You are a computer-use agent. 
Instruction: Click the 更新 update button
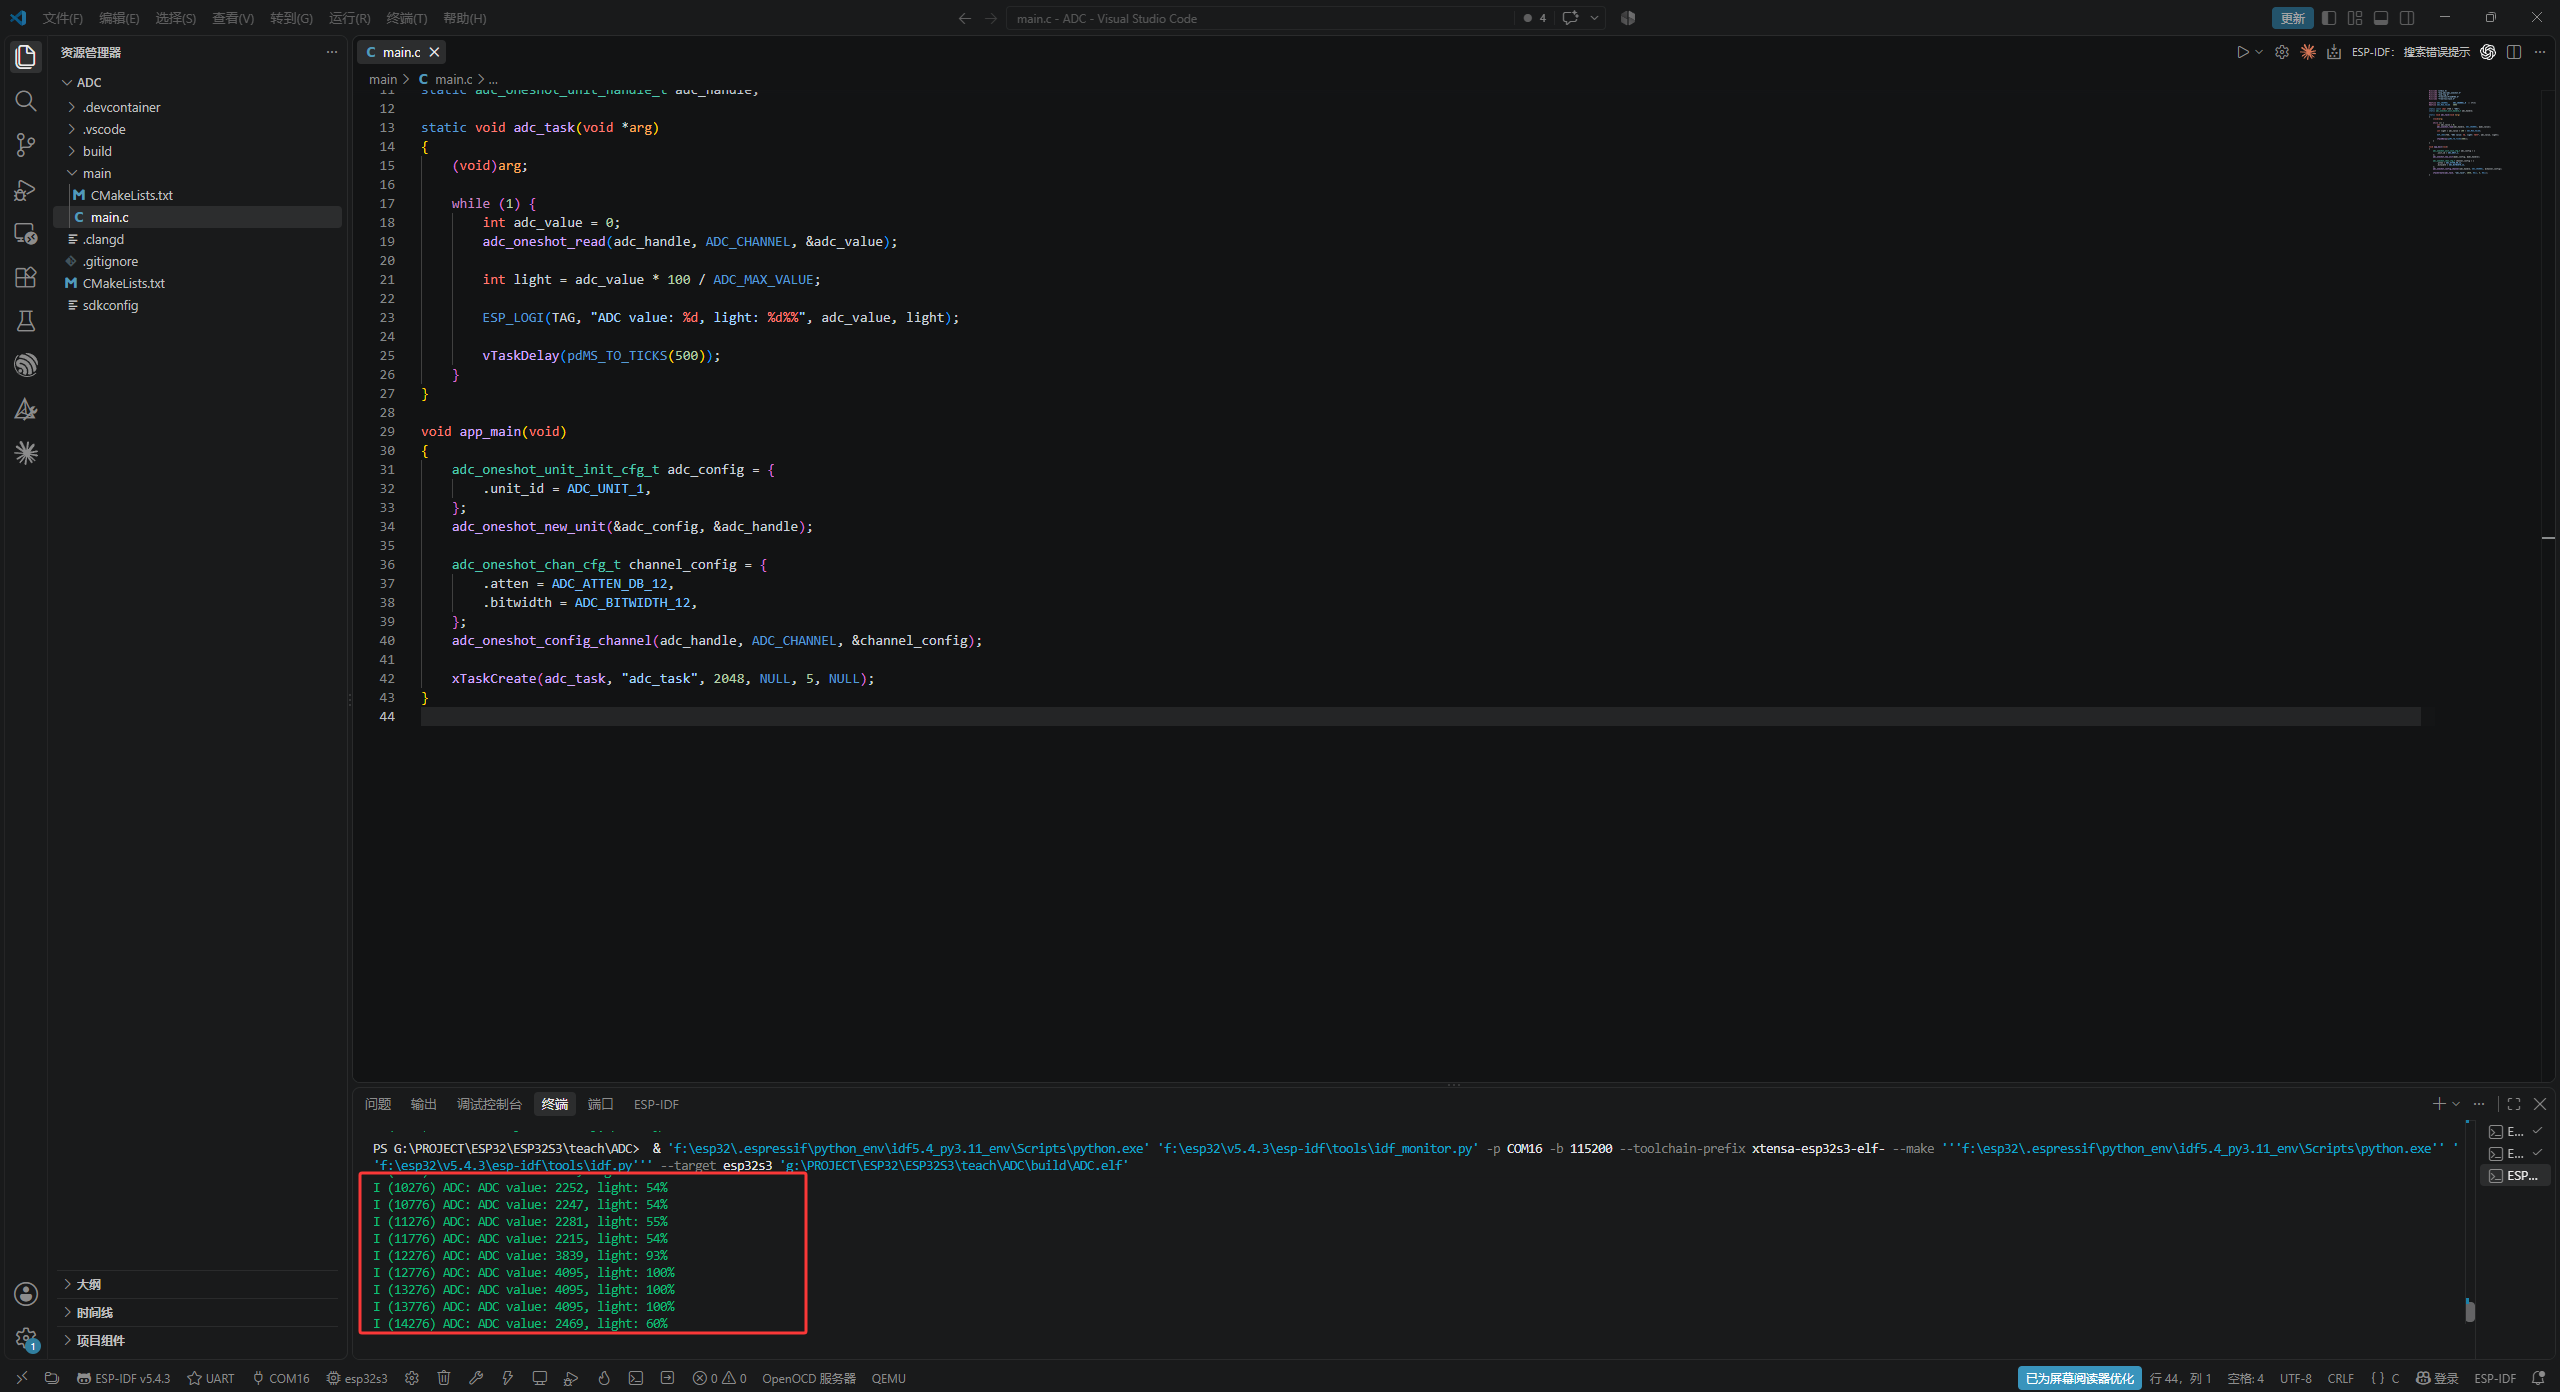pos(2292,18)
